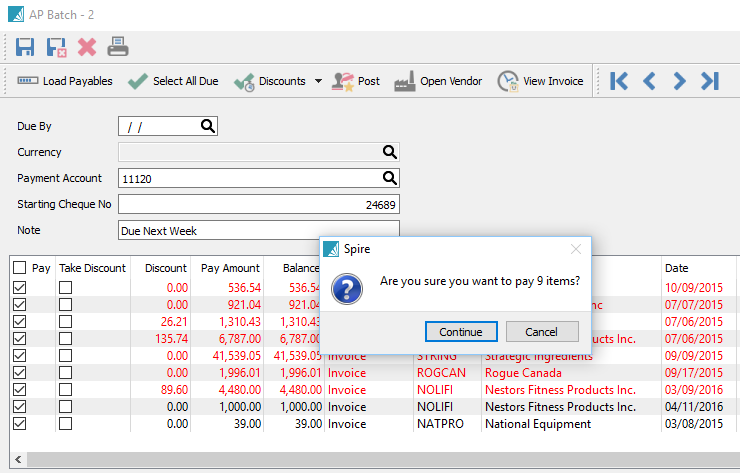Open the Due By date lookup

pos(207,126)
